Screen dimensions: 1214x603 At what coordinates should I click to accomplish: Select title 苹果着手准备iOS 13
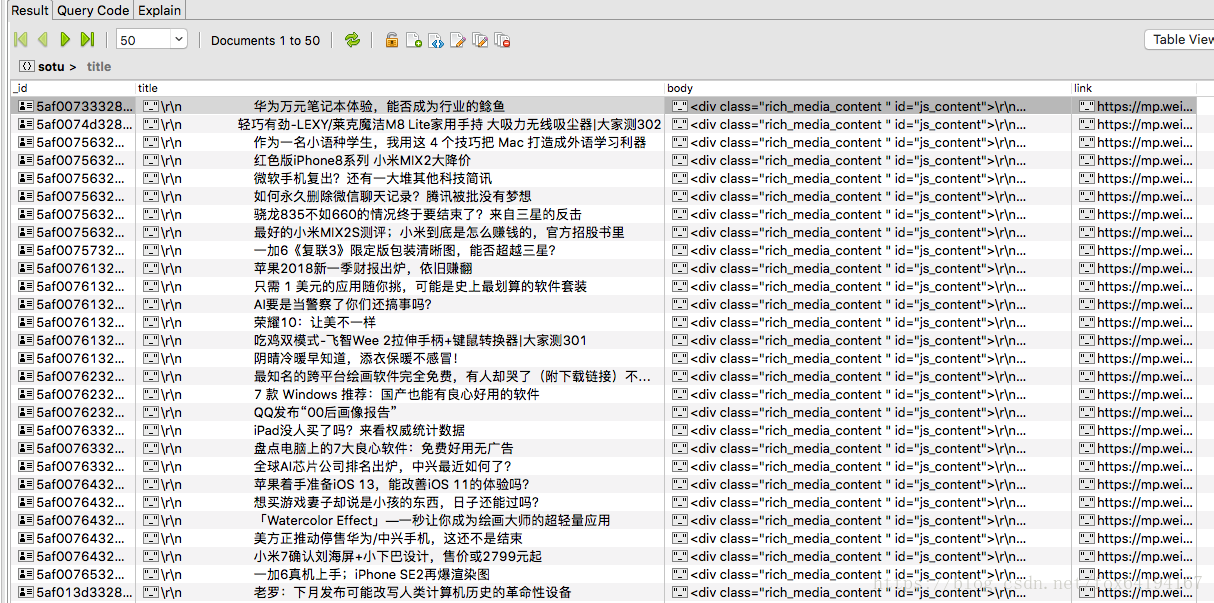pos(391,484)
